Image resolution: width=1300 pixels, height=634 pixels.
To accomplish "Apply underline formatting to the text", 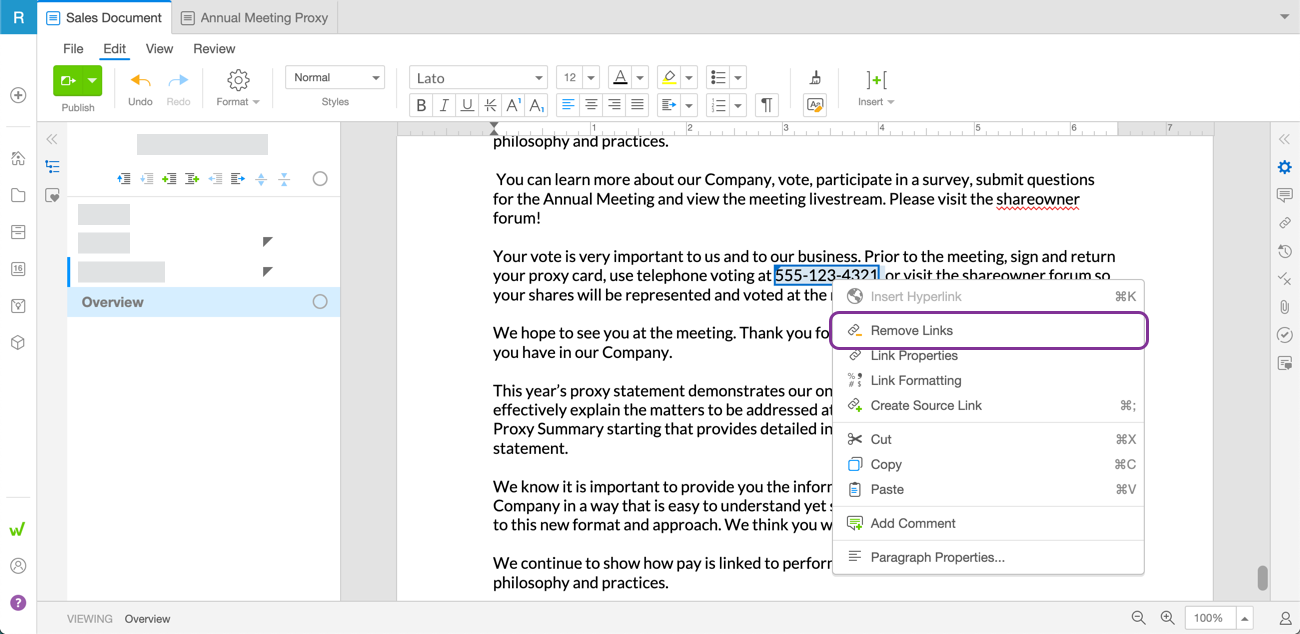I will 467,105.
